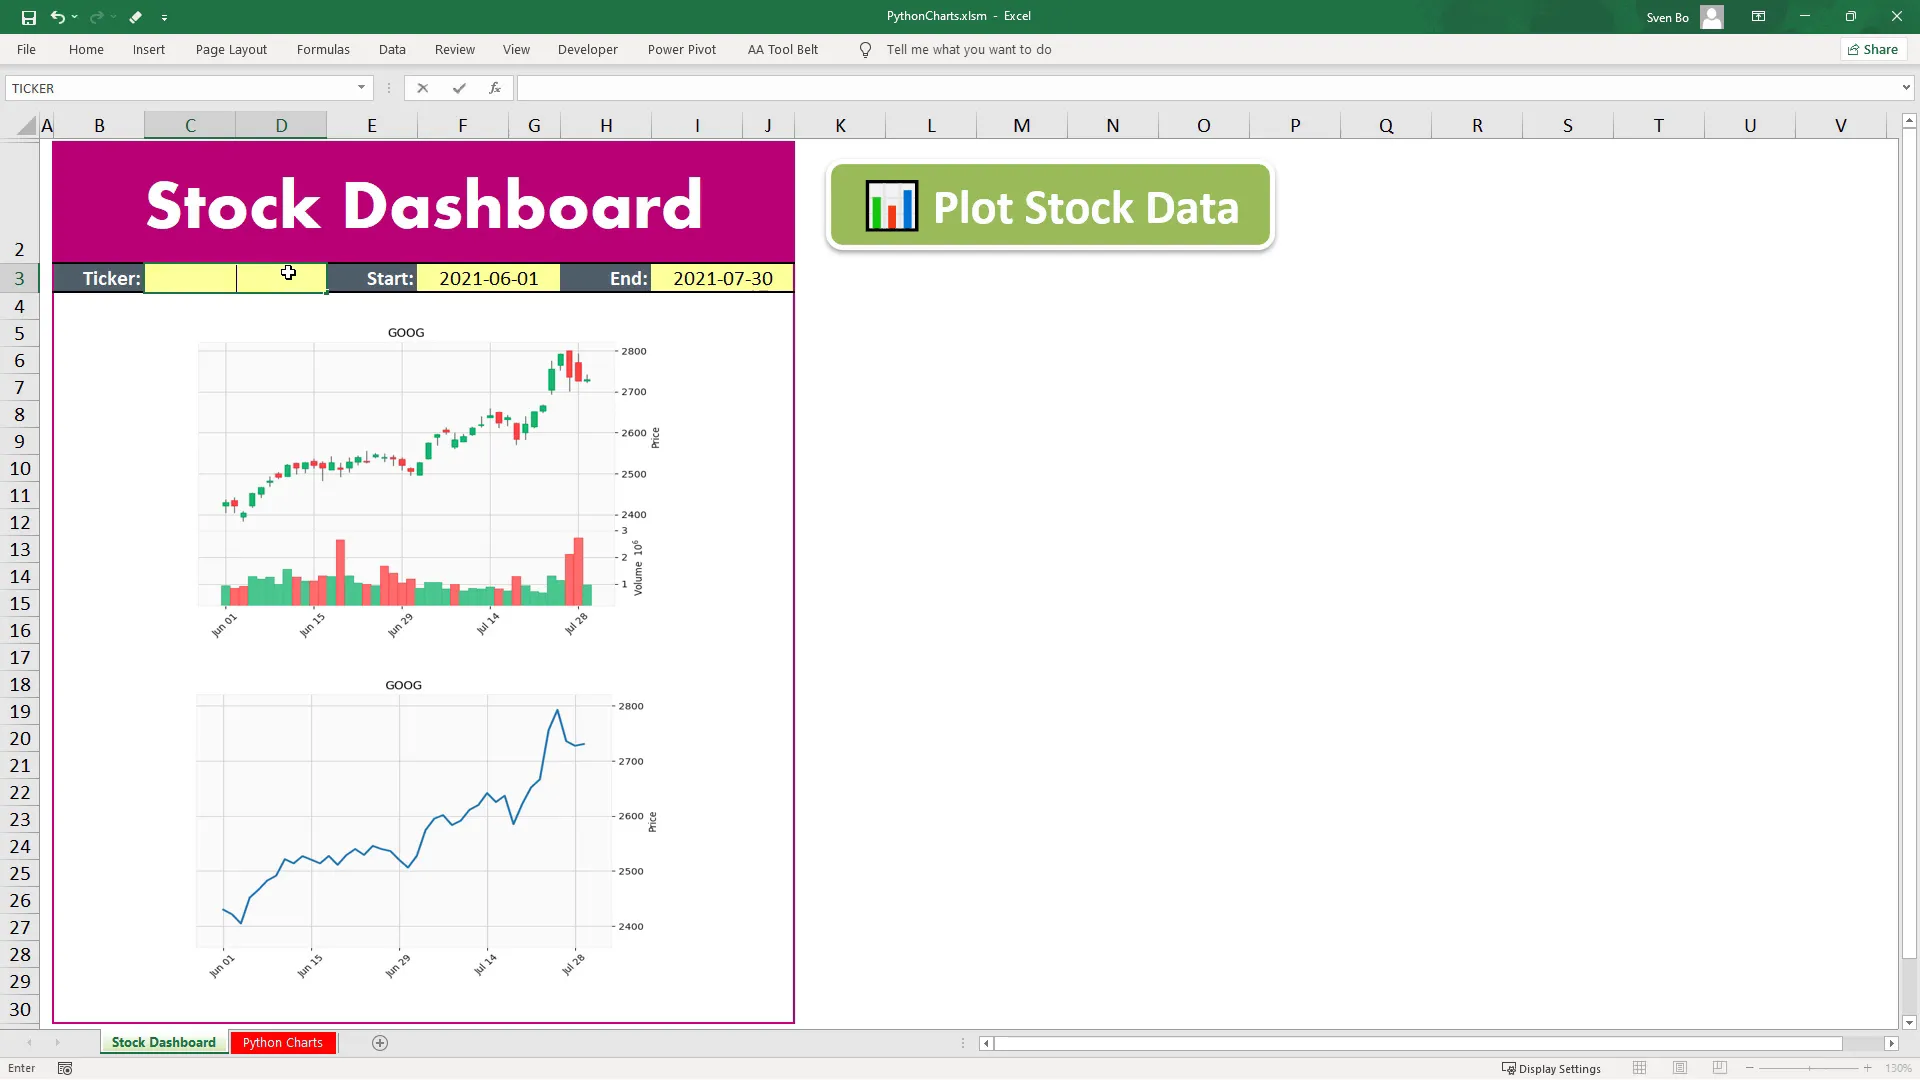
Task: Click the macro recording icon in status bar
Action: tap(65, 1068)
